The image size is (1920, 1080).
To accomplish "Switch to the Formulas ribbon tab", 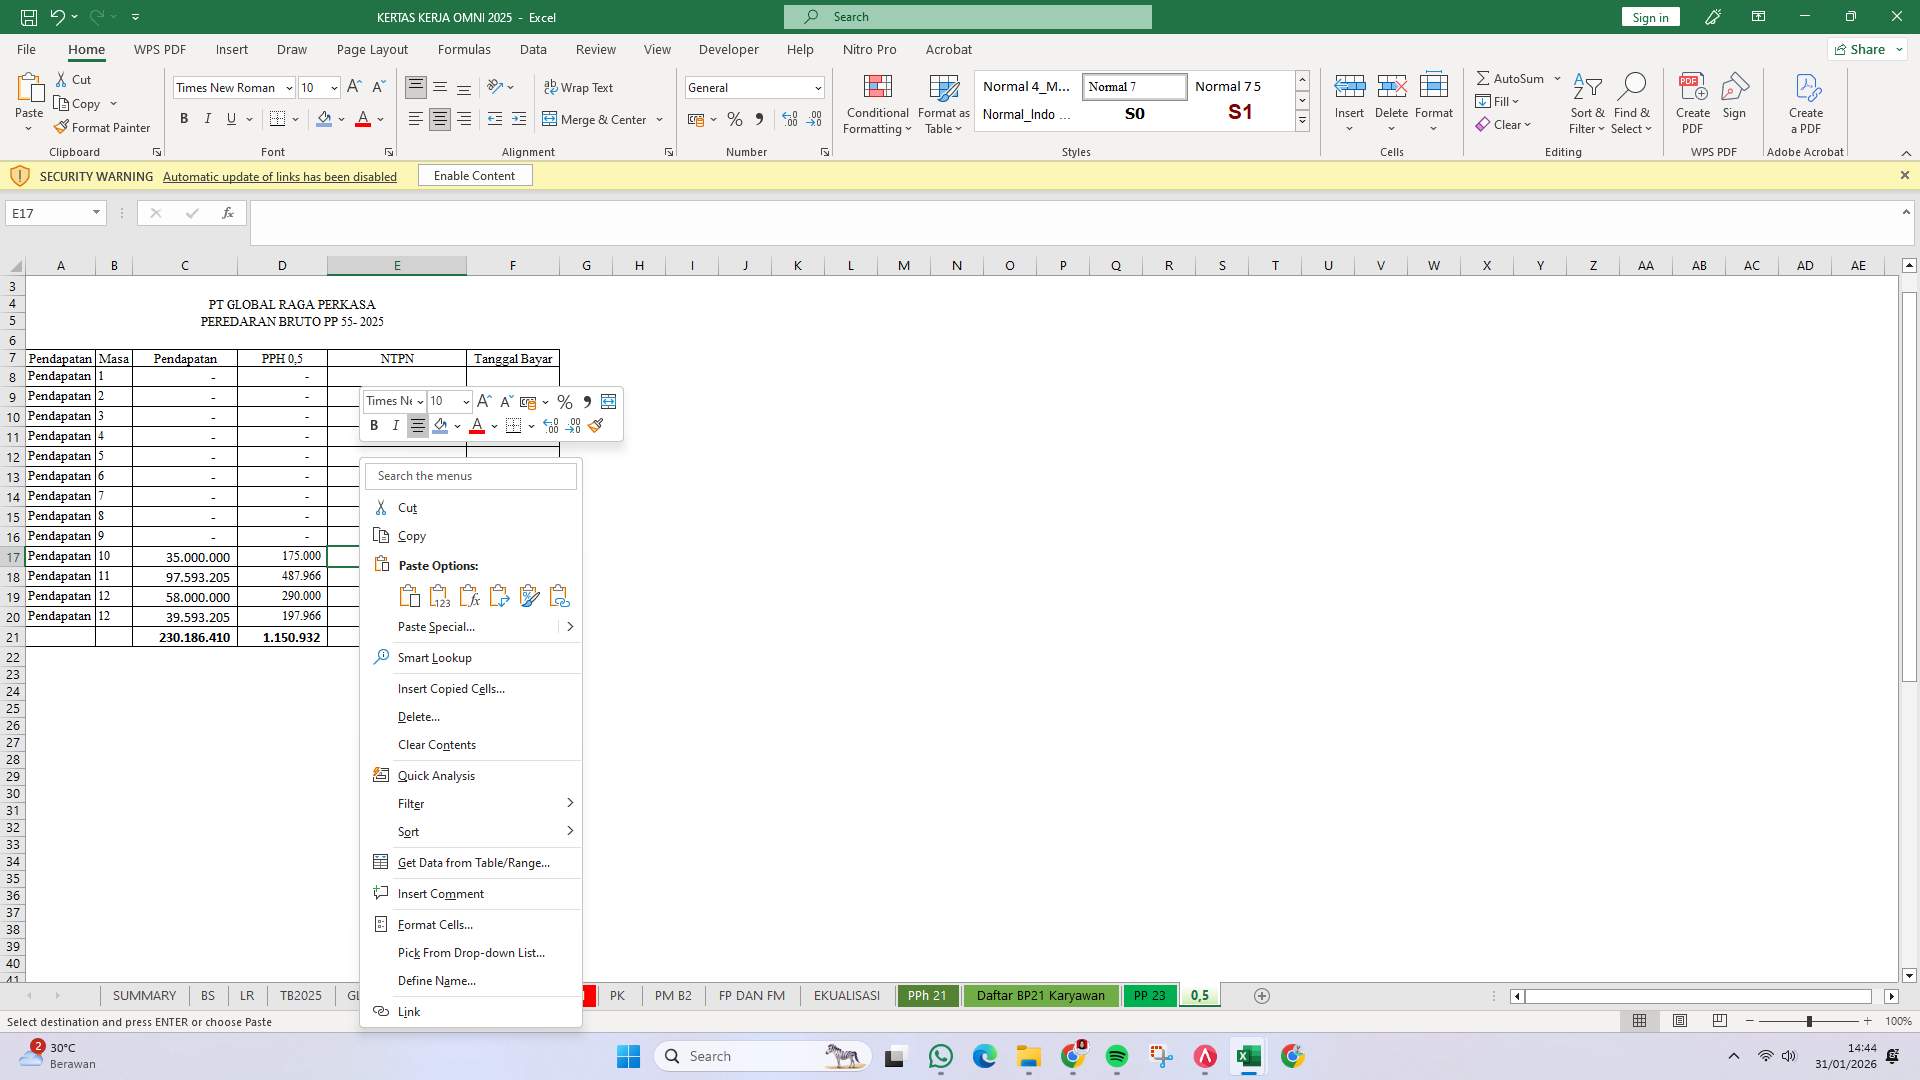I will (464, 49).
